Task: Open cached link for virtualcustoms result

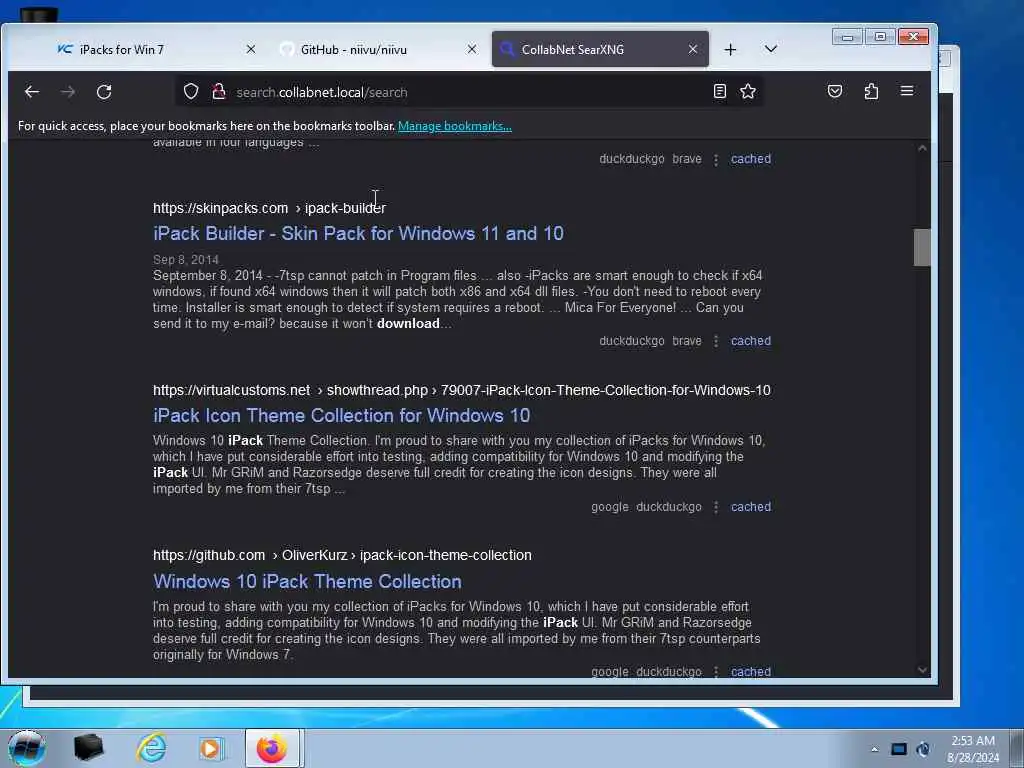Action: coord(750,507)
